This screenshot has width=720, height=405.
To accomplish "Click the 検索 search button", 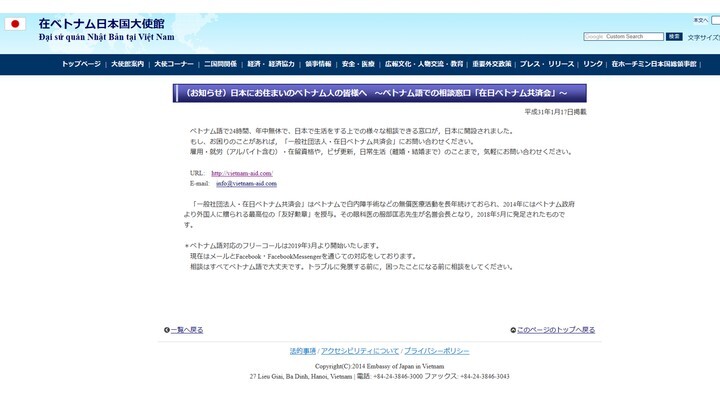I will 674,36.
